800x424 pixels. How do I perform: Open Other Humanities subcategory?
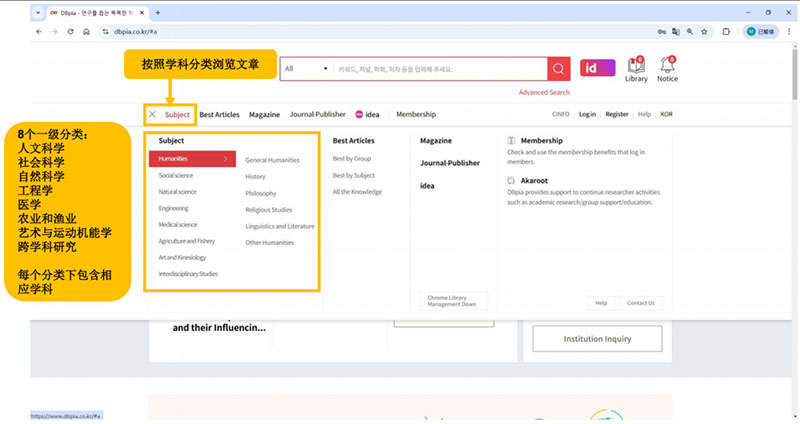269,243
